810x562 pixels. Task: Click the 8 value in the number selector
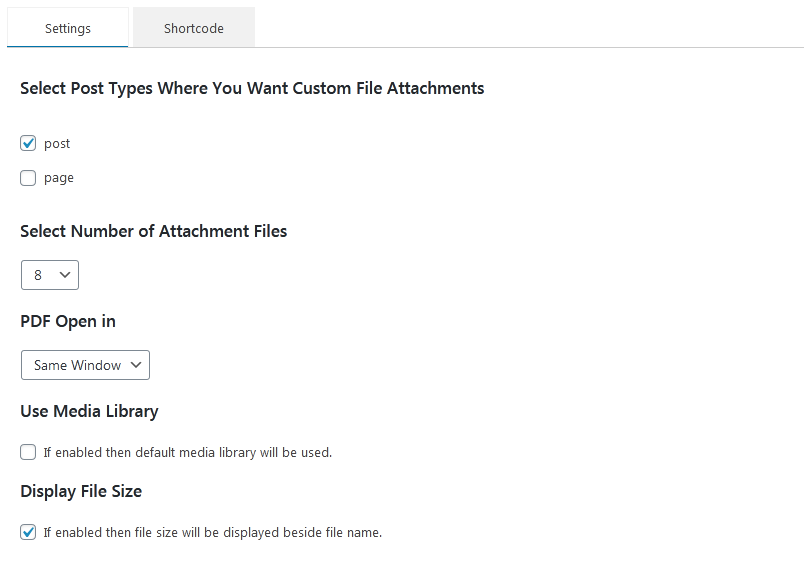[38, 274]
